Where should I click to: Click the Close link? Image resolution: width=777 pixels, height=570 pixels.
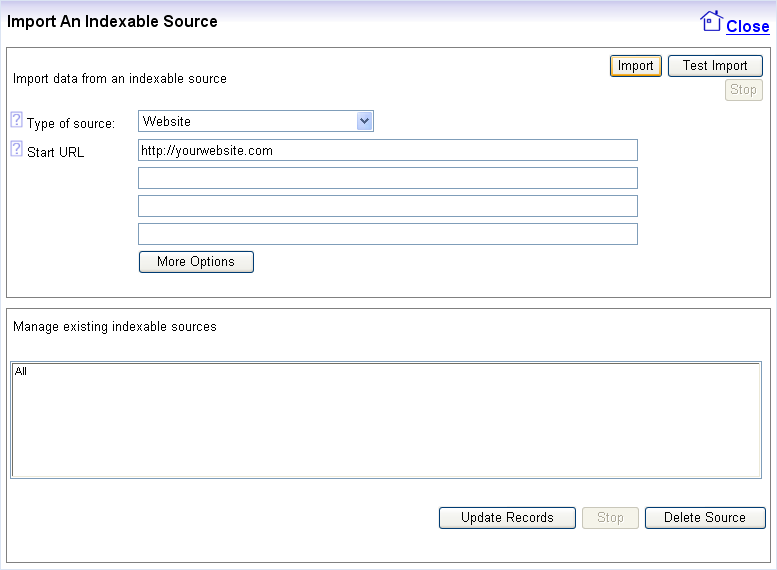747,27
